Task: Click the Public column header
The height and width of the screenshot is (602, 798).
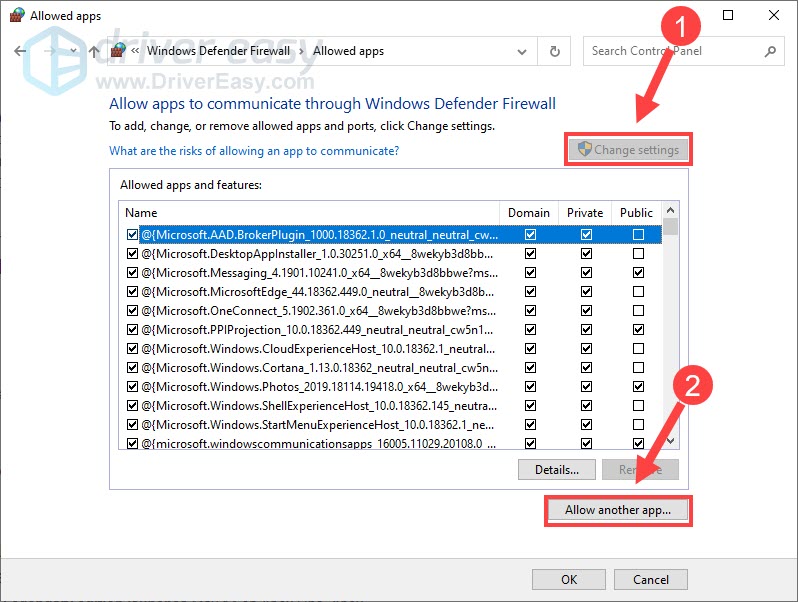Action: coord(636,213)
